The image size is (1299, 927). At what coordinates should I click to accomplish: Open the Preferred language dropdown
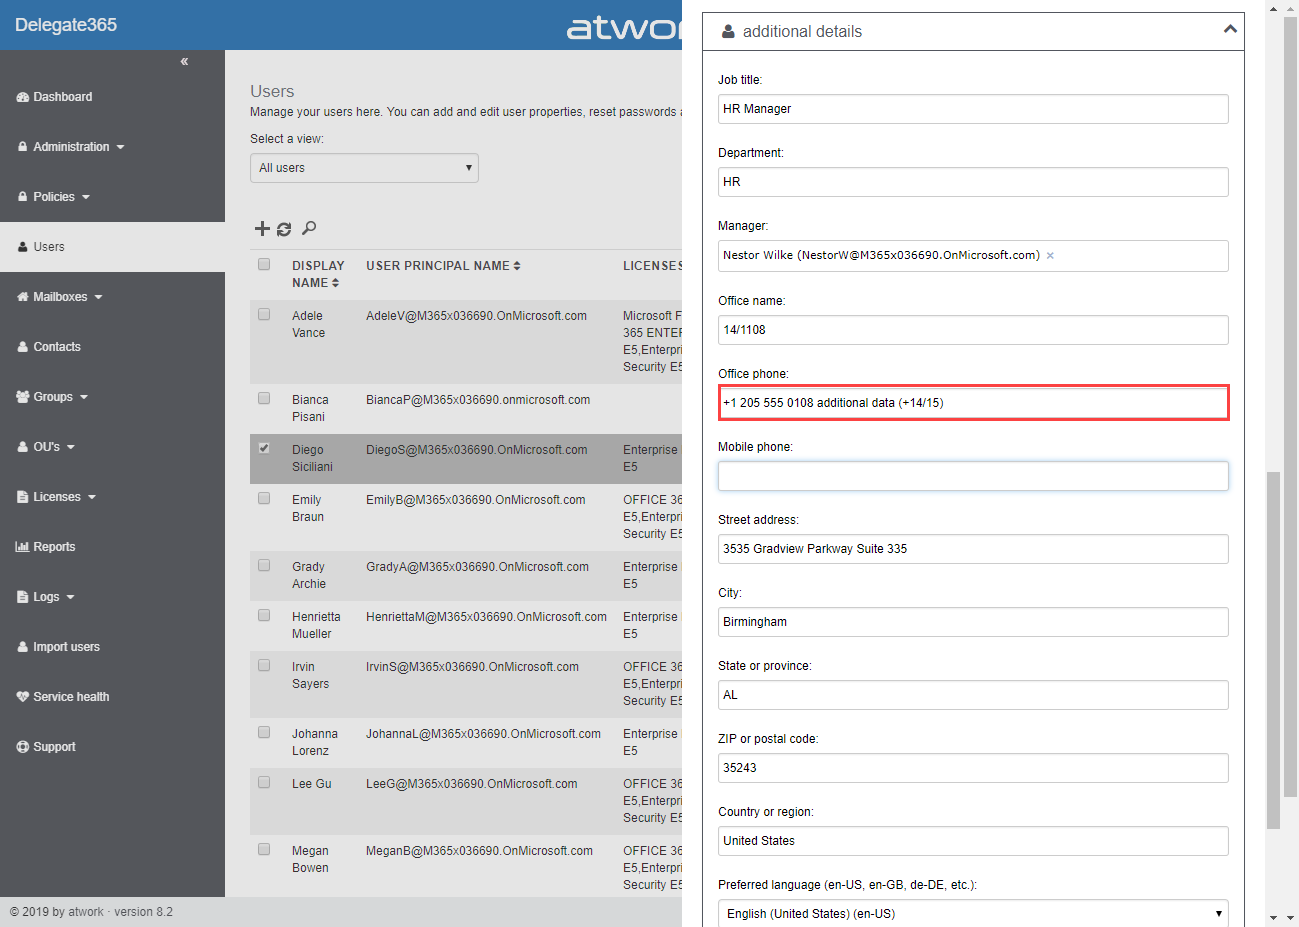pyautogui.click(x=973, y=913)
